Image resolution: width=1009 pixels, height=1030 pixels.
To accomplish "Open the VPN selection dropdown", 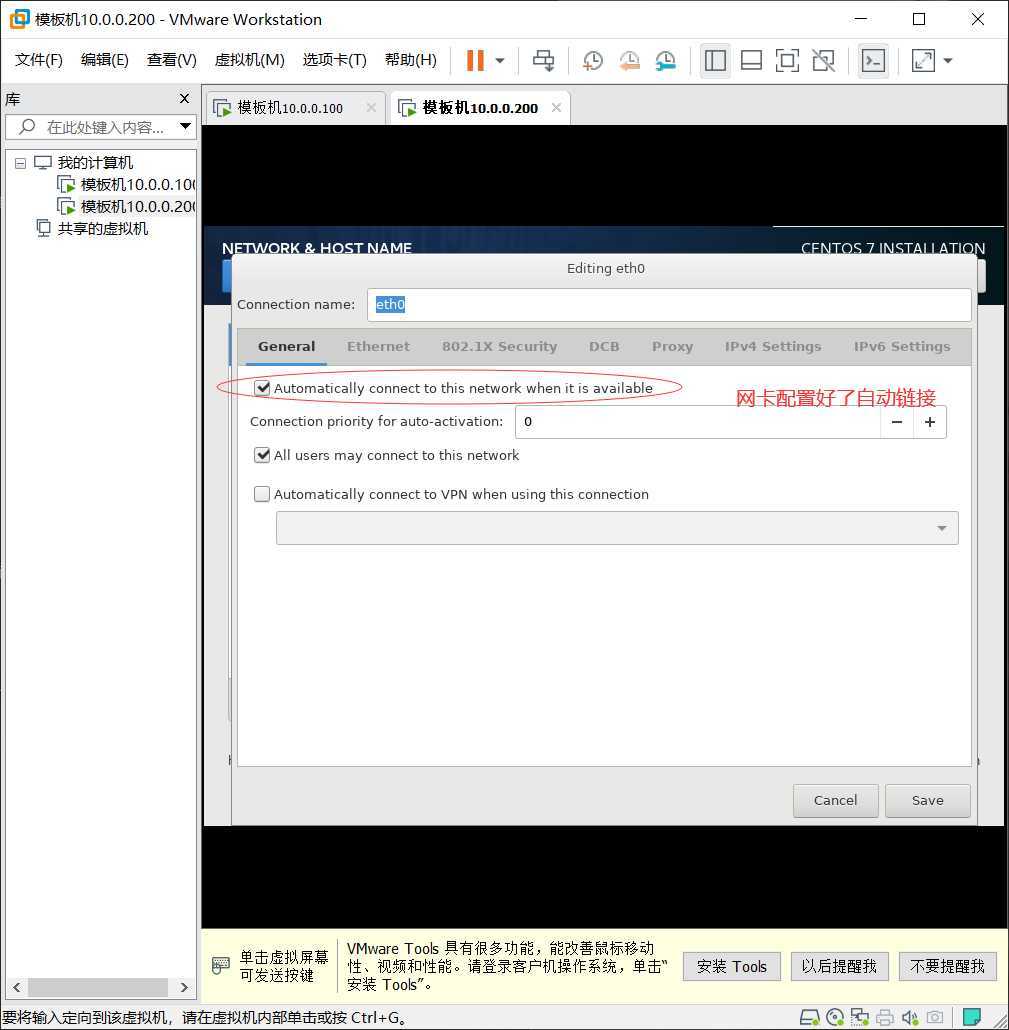I will tap(617, 528).
